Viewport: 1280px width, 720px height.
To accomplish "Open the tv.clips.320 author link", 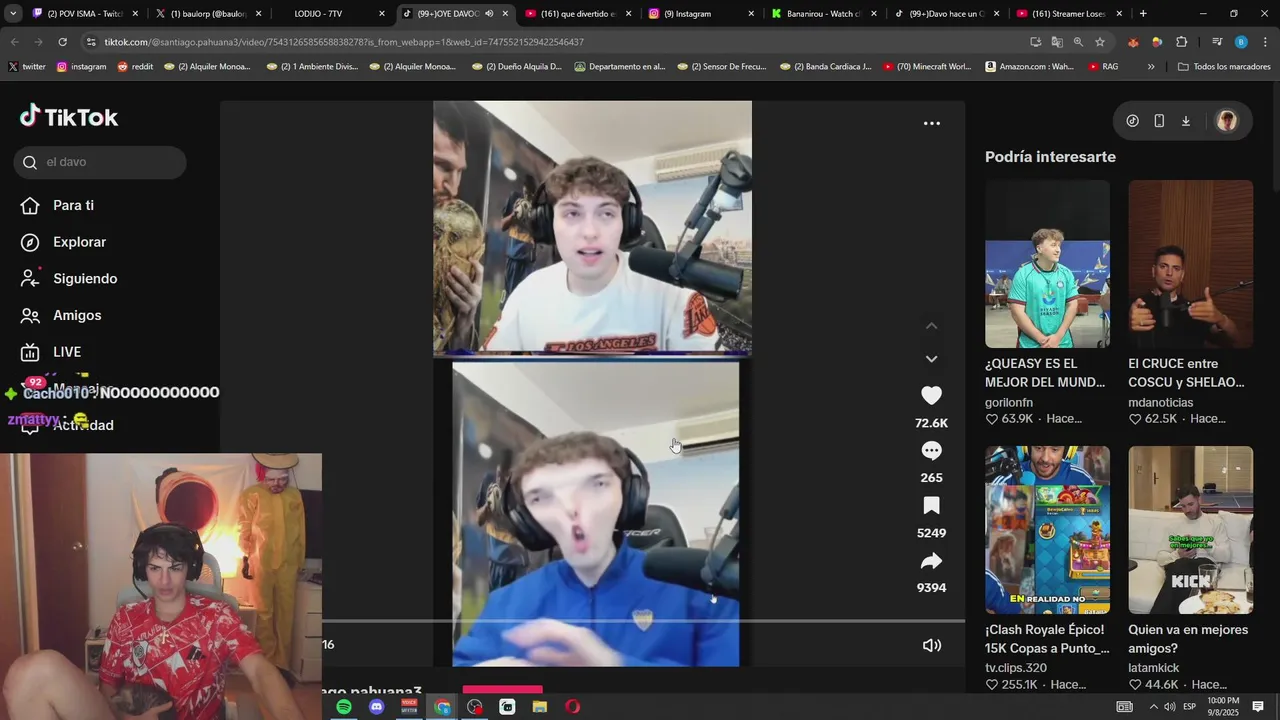I will pos(1016,668).
